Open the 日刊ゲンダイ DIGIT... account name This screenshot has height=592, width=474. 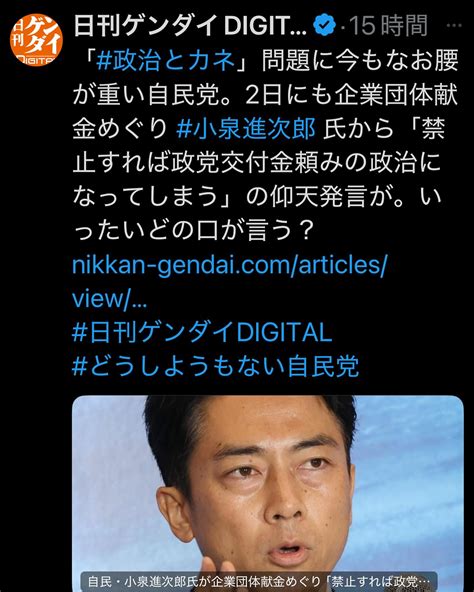(x=190, y=26)
